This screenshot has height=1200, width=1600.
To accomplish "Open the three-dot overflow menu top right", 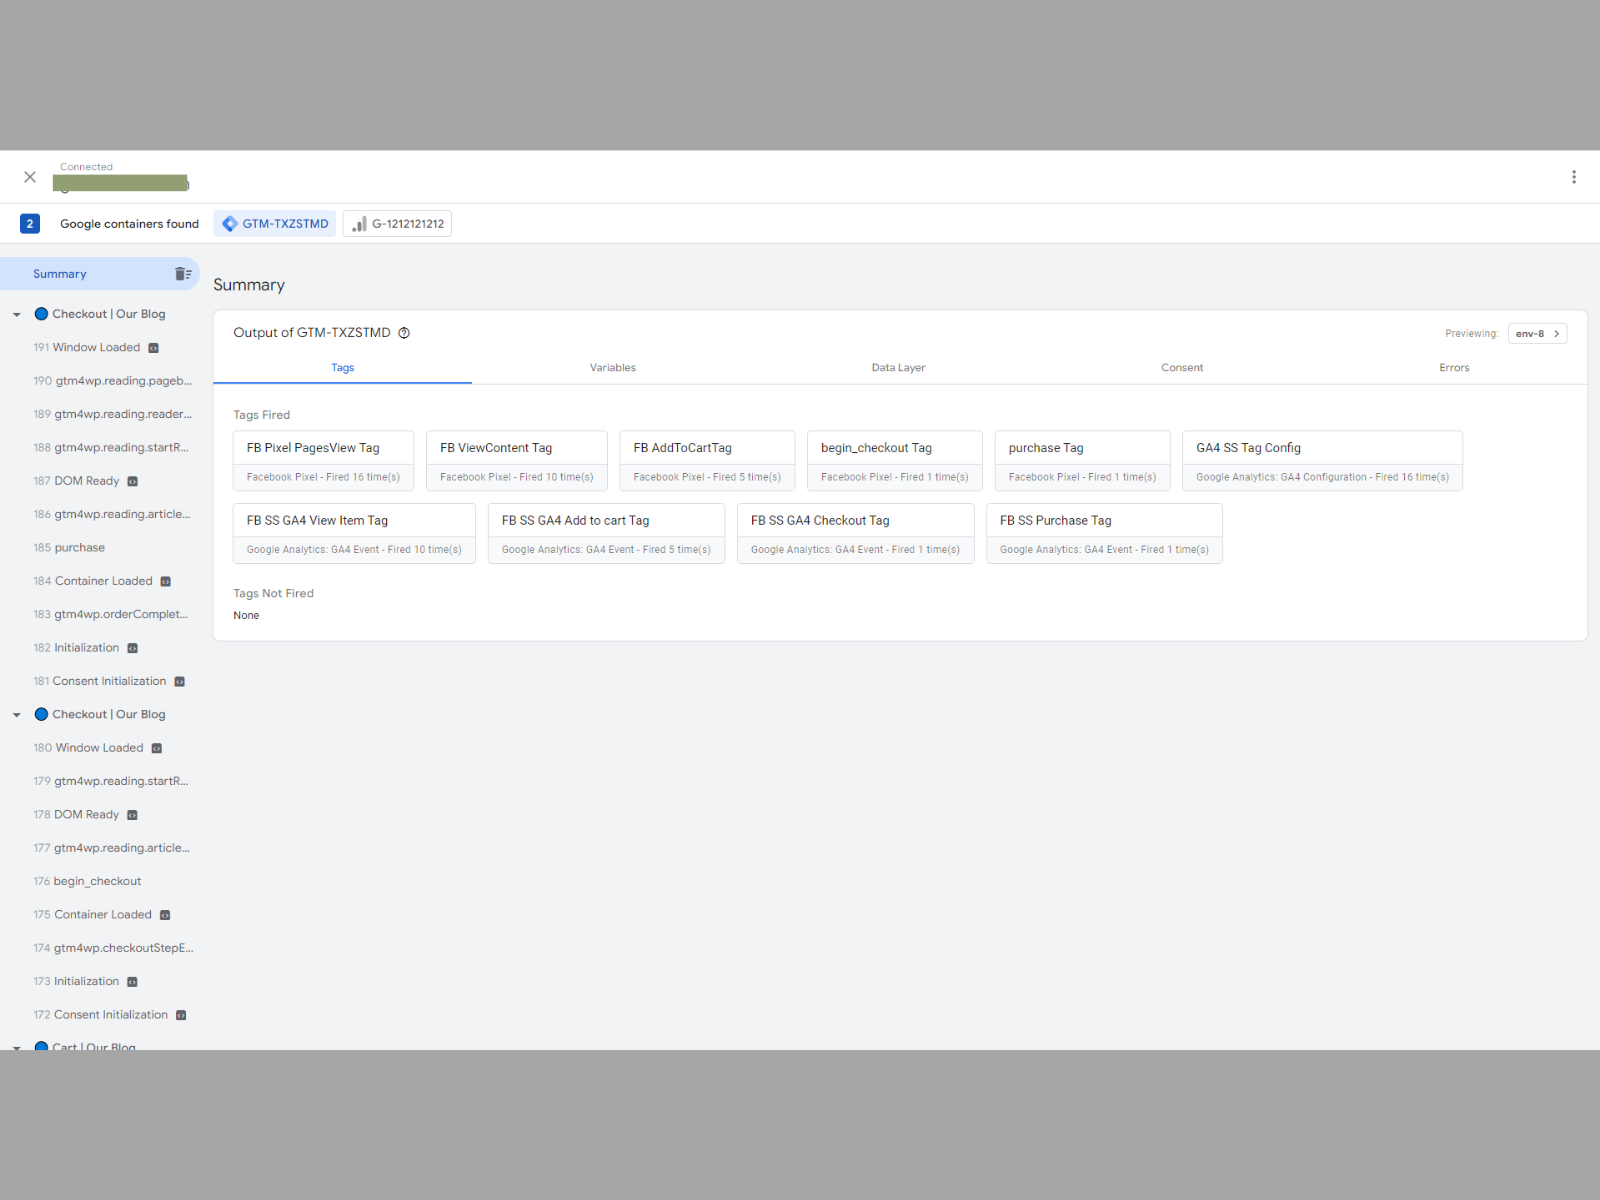I will pos(1573,176).
